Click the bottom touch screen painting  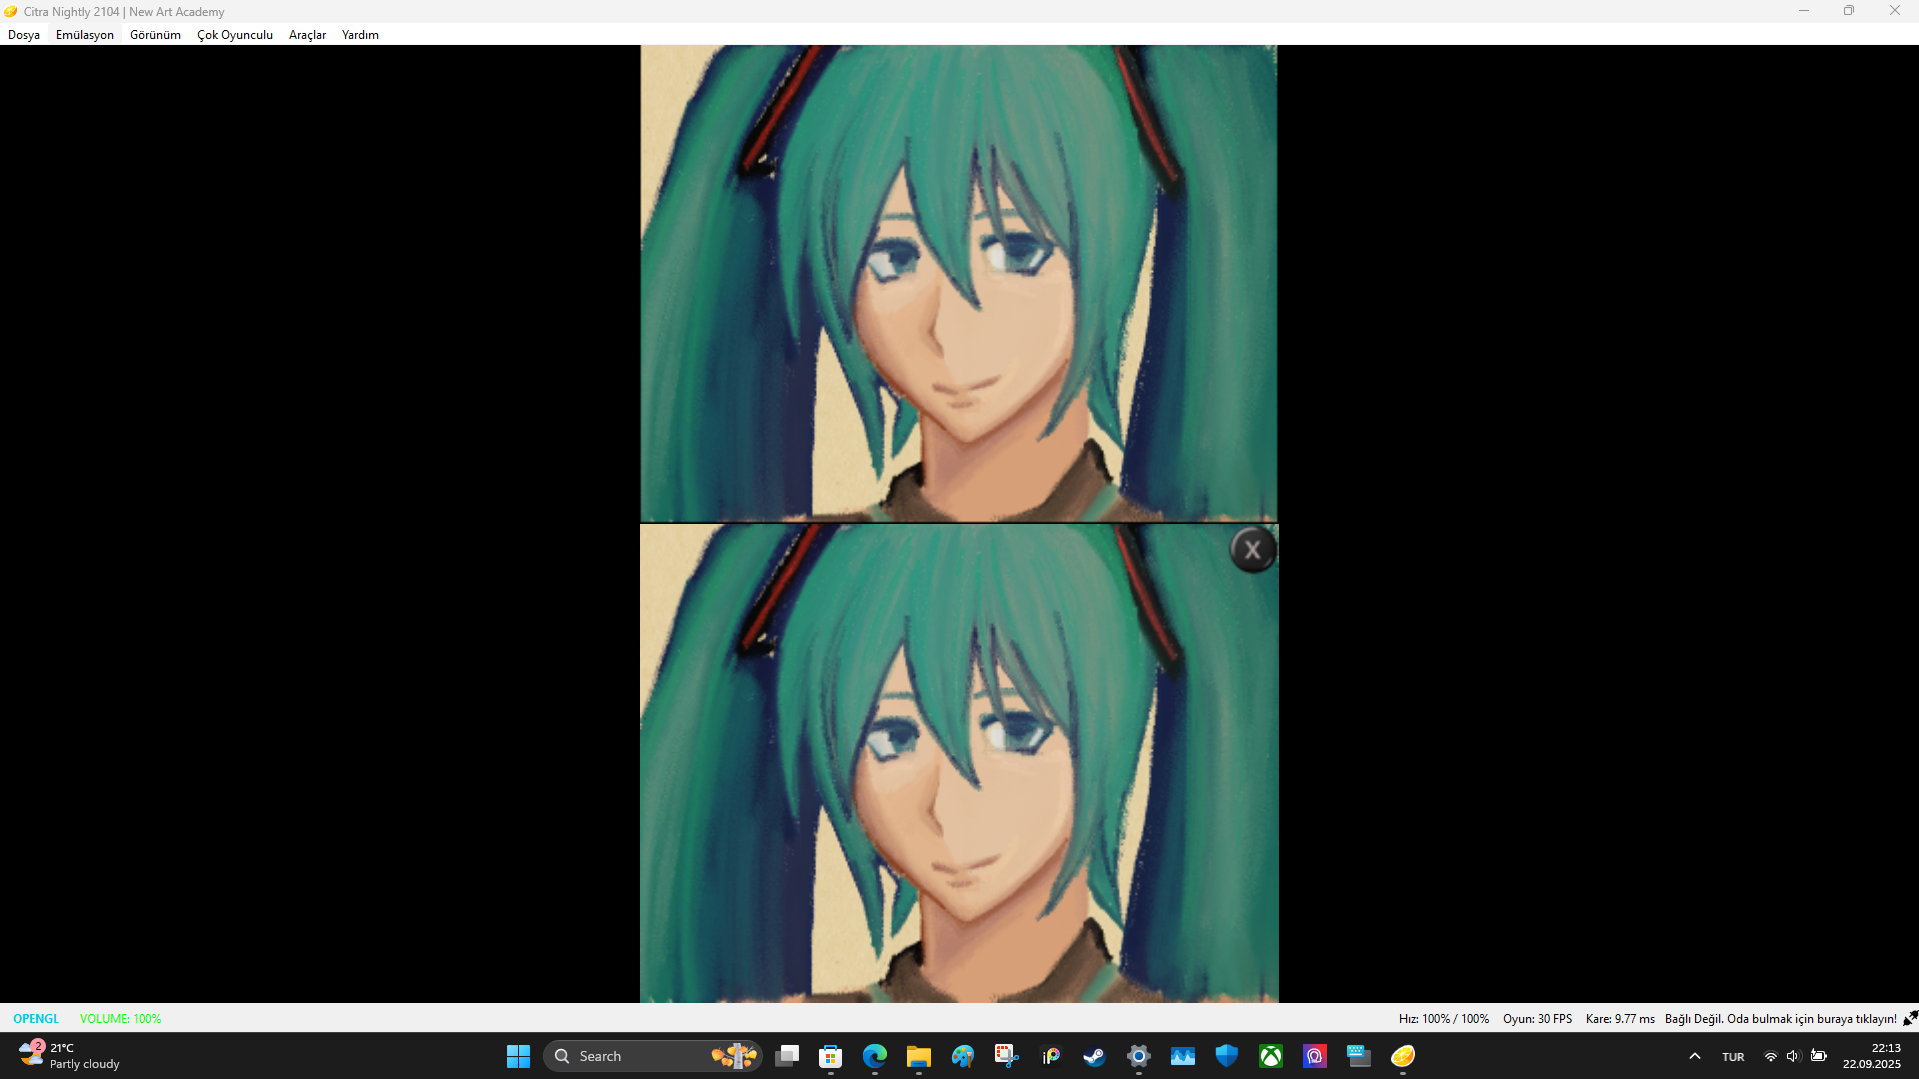(x=958, y=763)
